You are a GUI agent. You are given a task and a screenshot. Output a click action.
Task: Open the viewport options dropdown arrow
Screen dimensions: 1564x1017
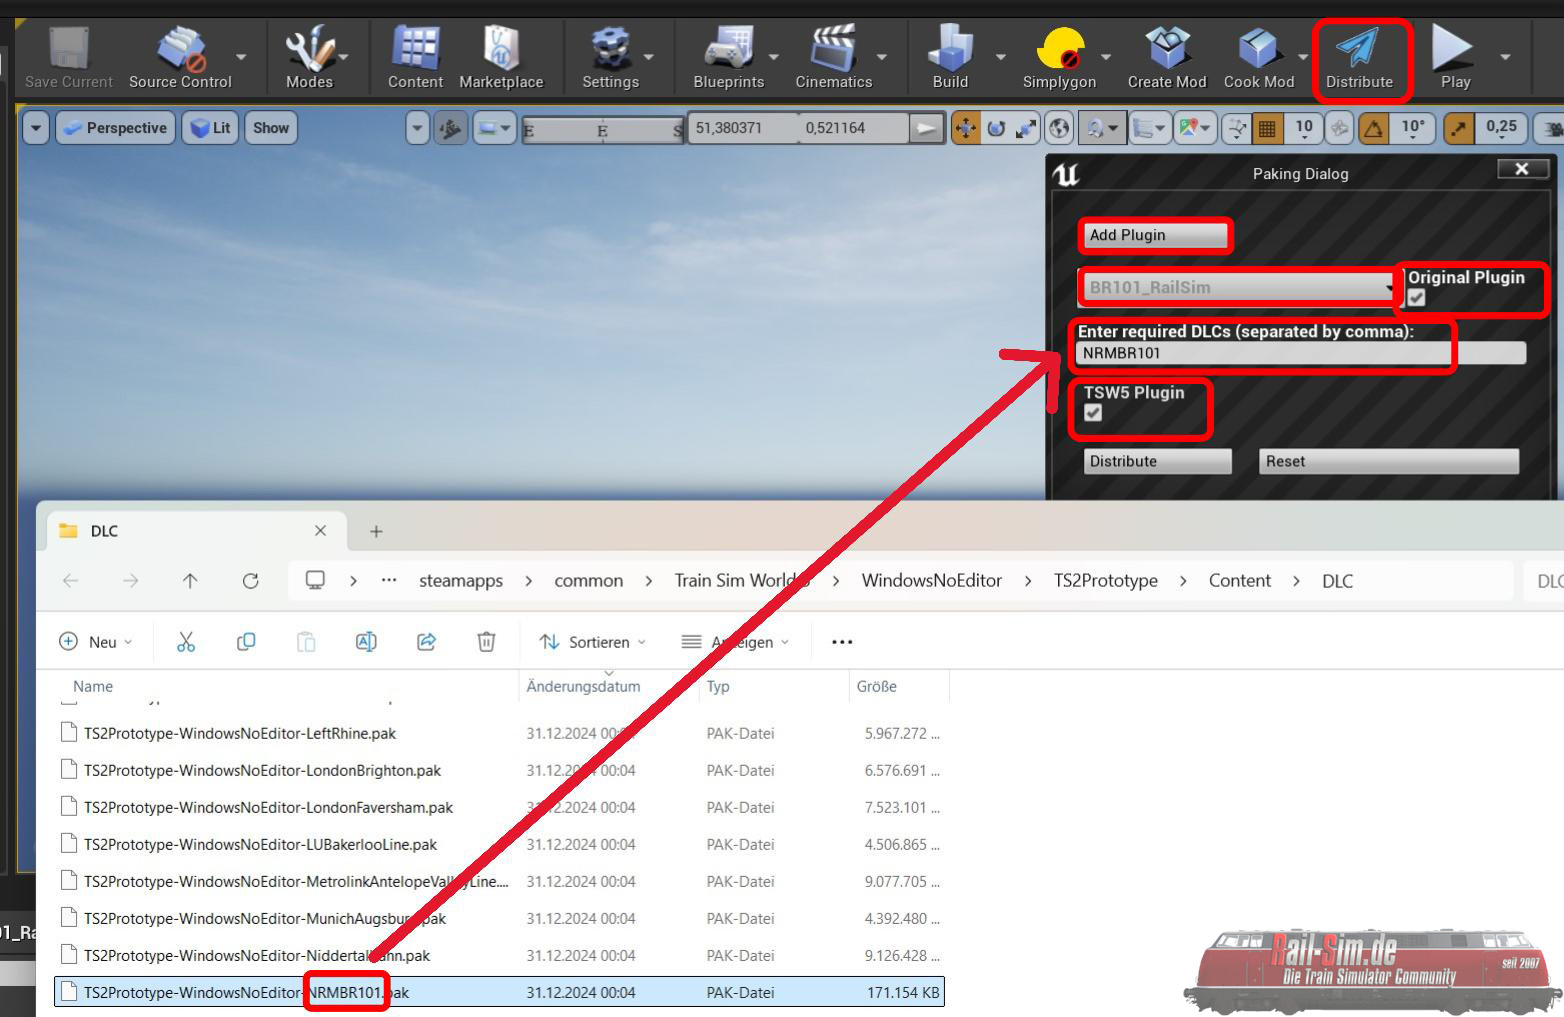click(36, 128)
